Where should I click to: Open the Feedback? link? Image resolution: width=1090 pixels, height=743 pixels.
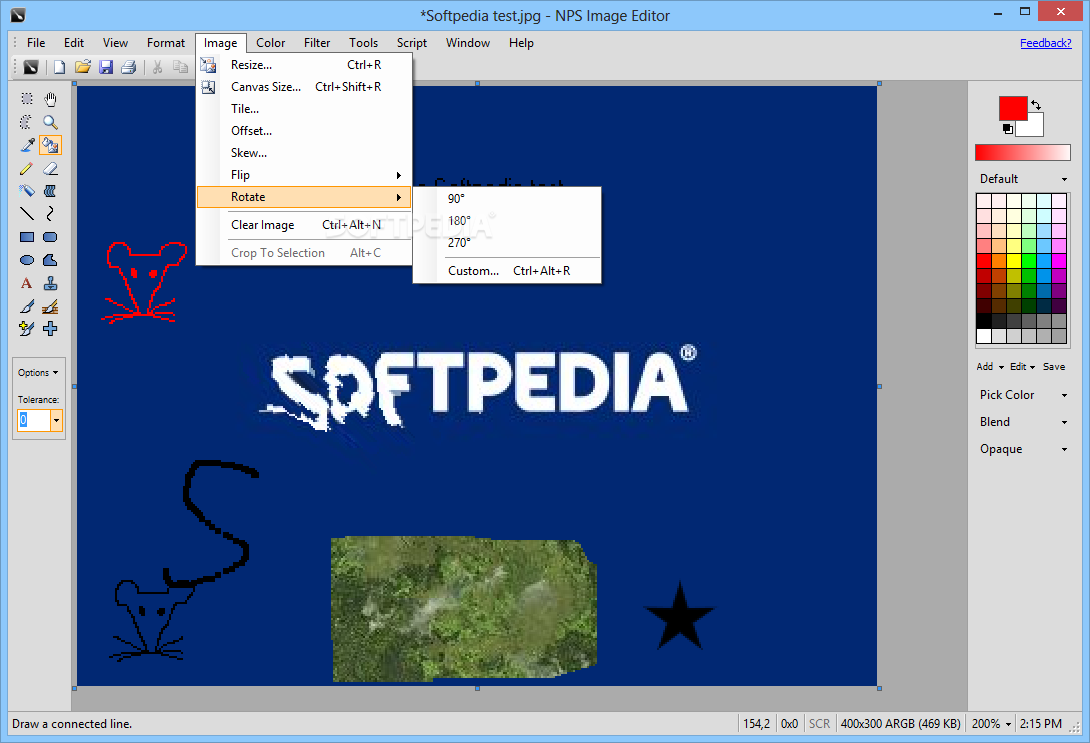tap(1046, 43)
